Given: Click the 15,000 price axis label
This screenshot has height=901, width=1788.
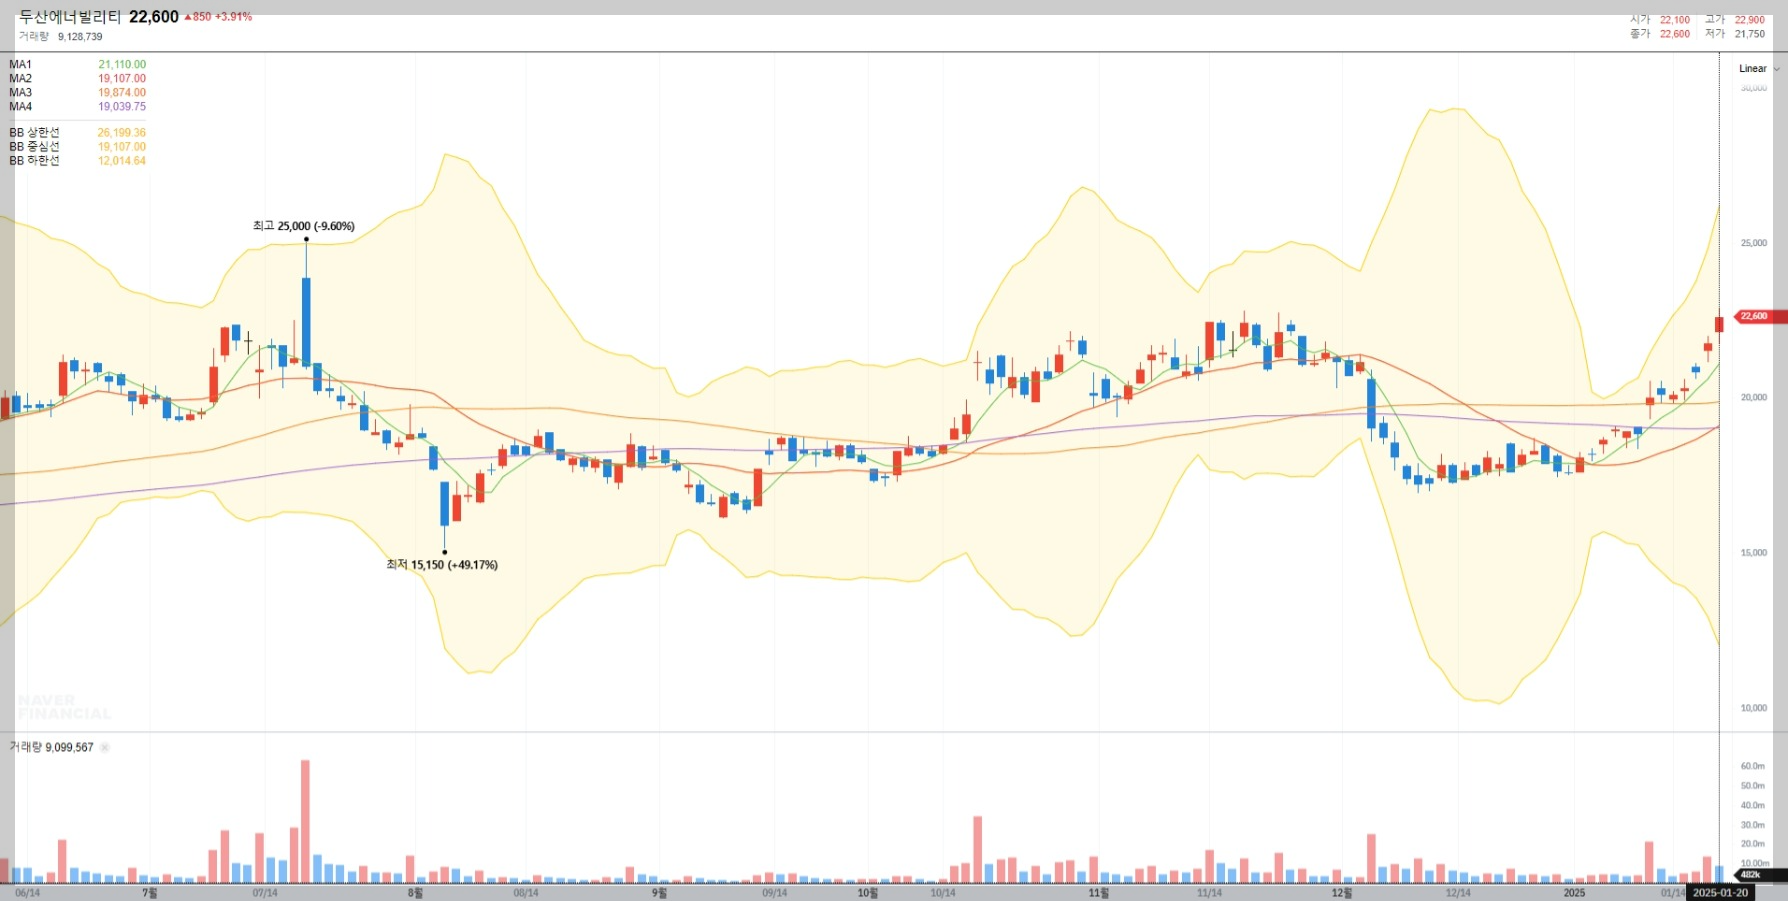Looking at the screenshot, I should point(1754,553).
